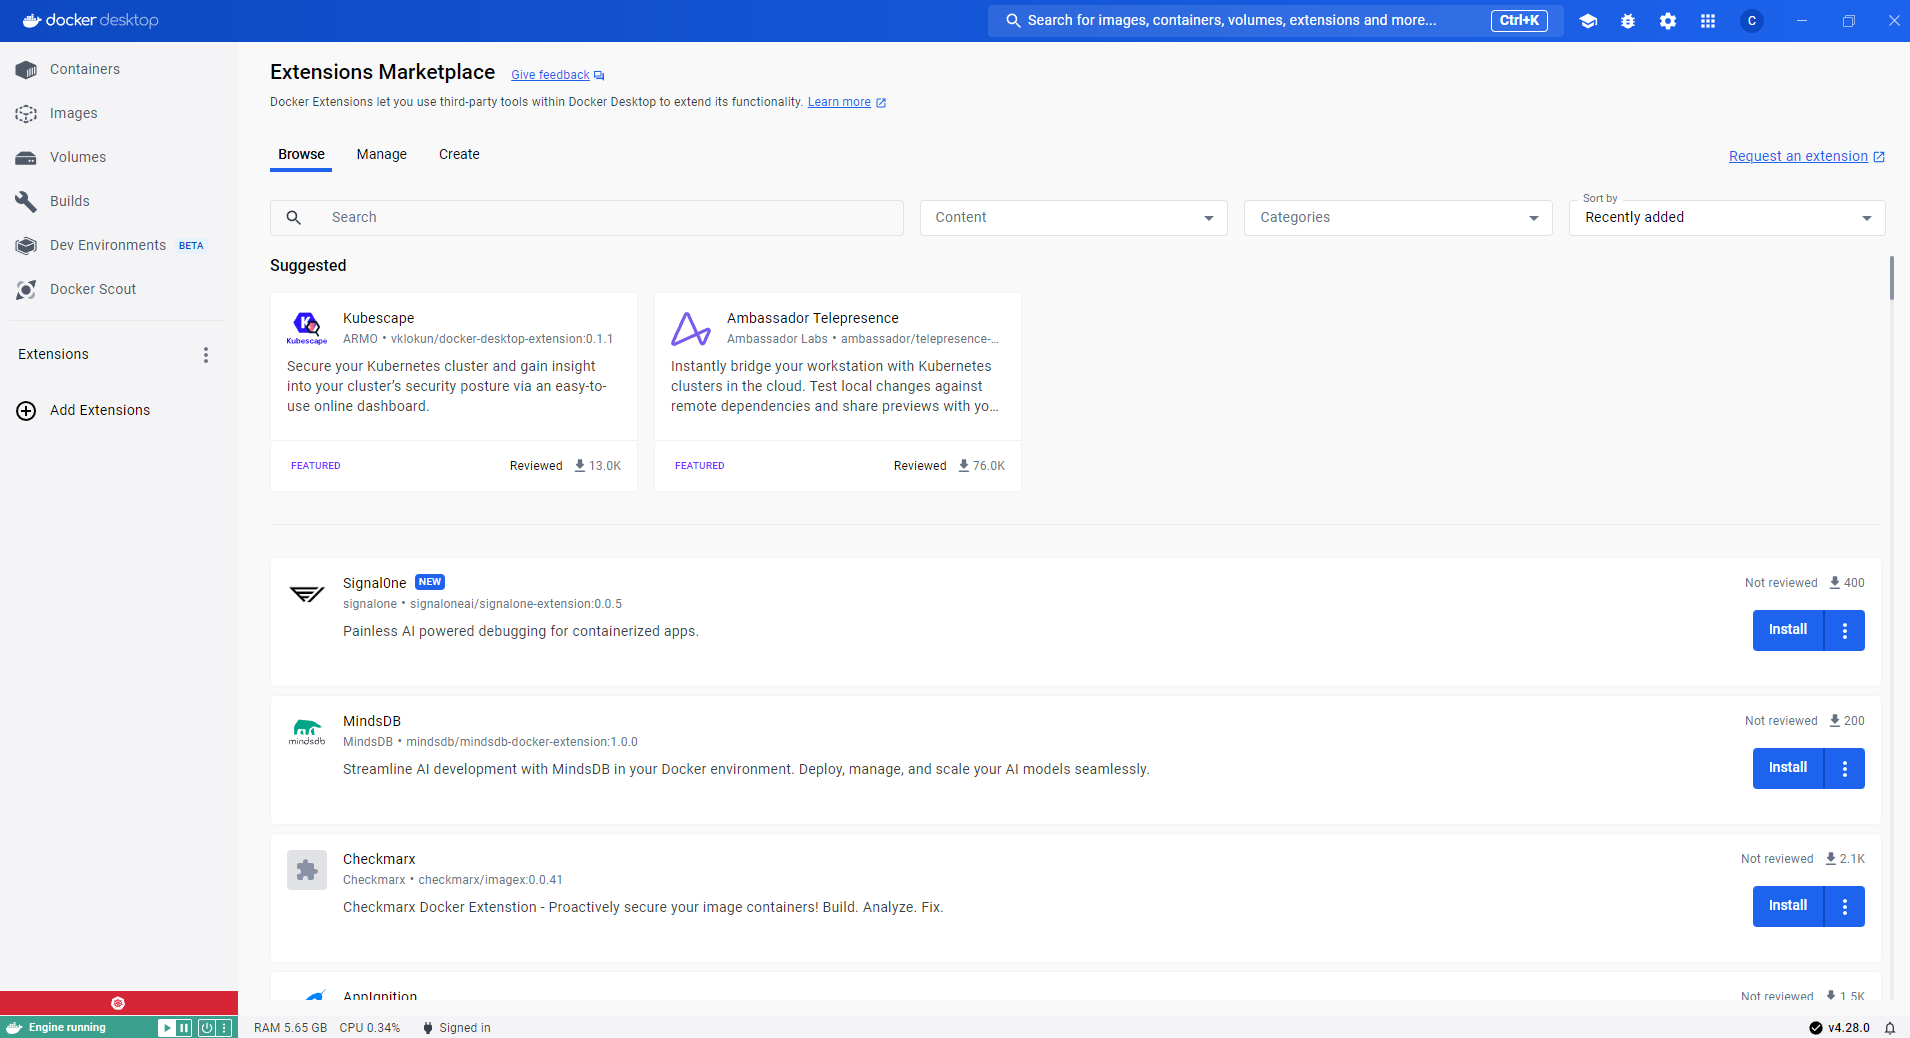
Task: Open the Learning center graduation cap icon
Action: (x=1588, y=21)
